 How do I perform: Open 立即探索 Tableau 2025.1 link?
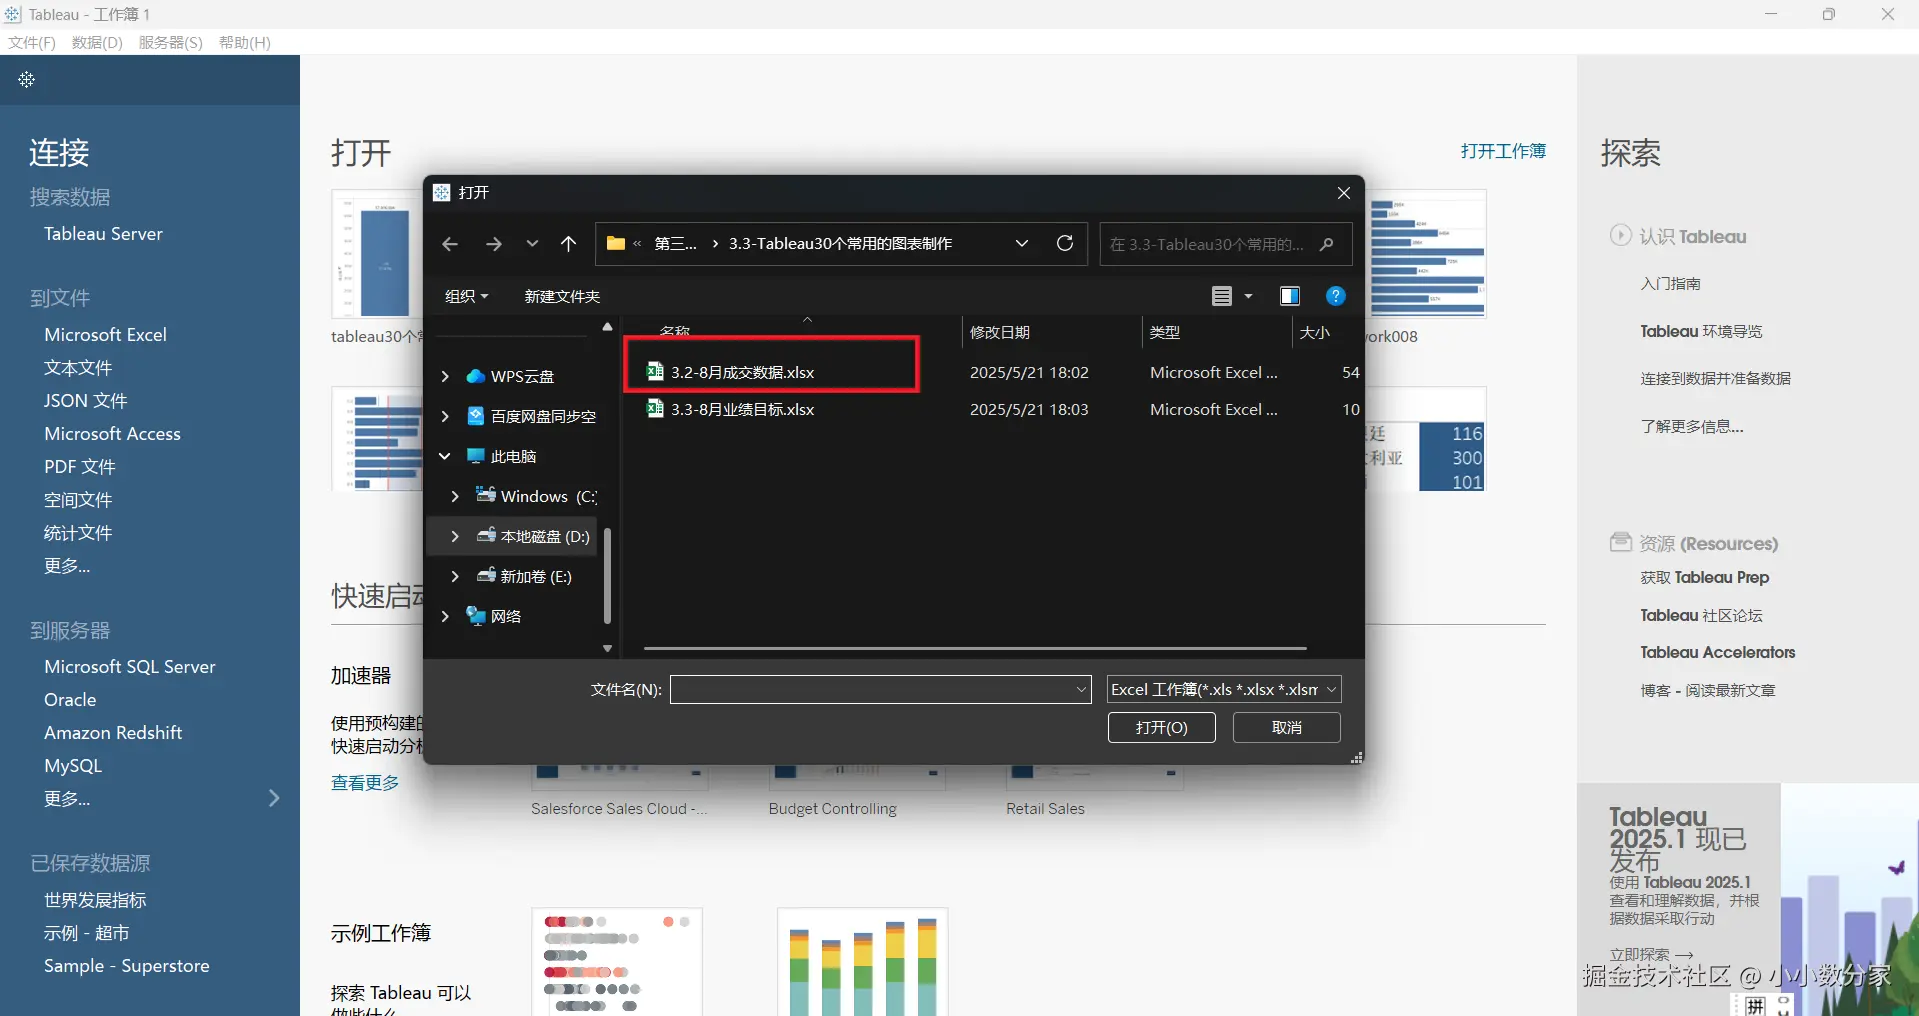tap(1651, 955)
